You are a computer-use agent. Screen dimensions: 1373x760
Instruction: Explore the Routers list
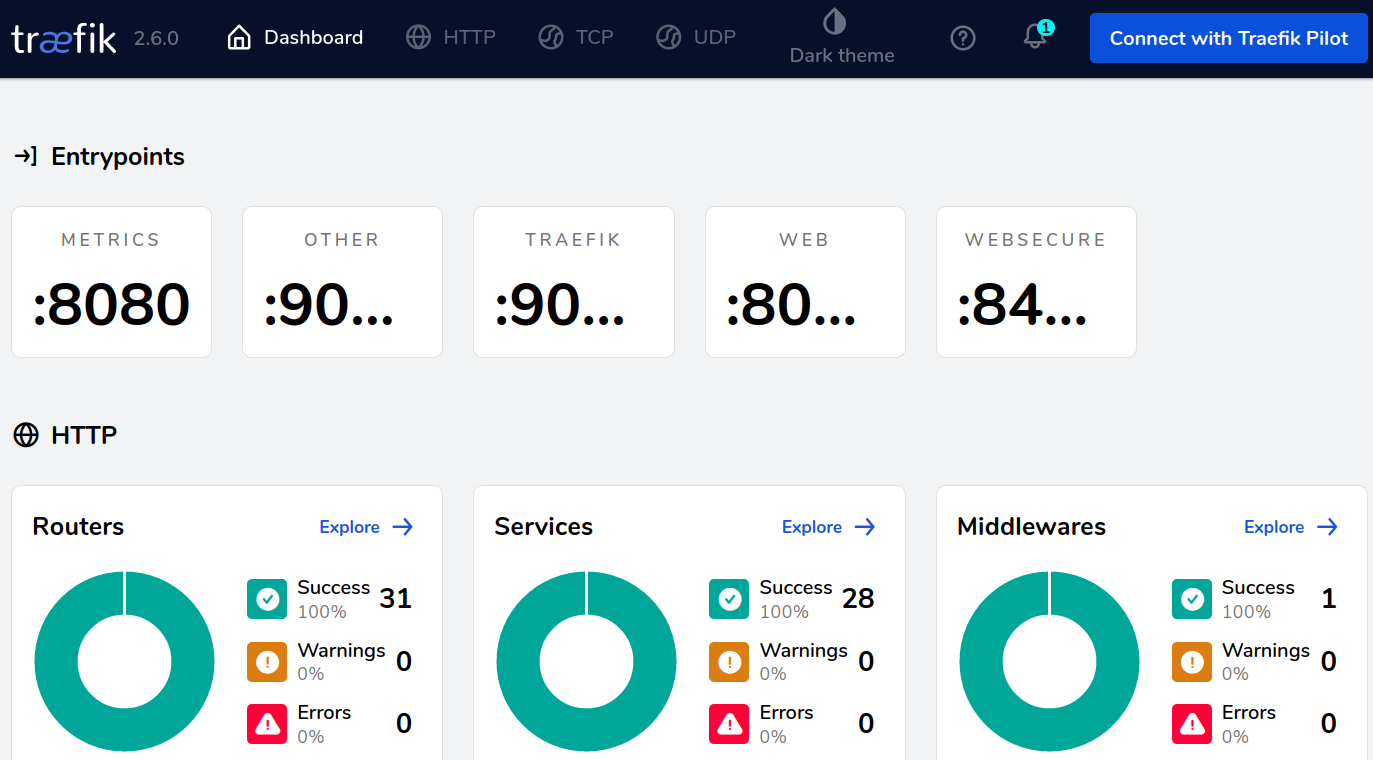point(366,527)
